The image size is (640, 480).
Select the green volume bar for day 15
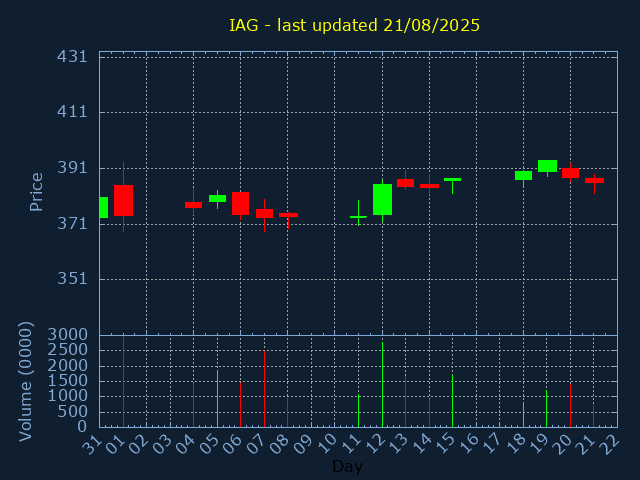click(452, 401)
